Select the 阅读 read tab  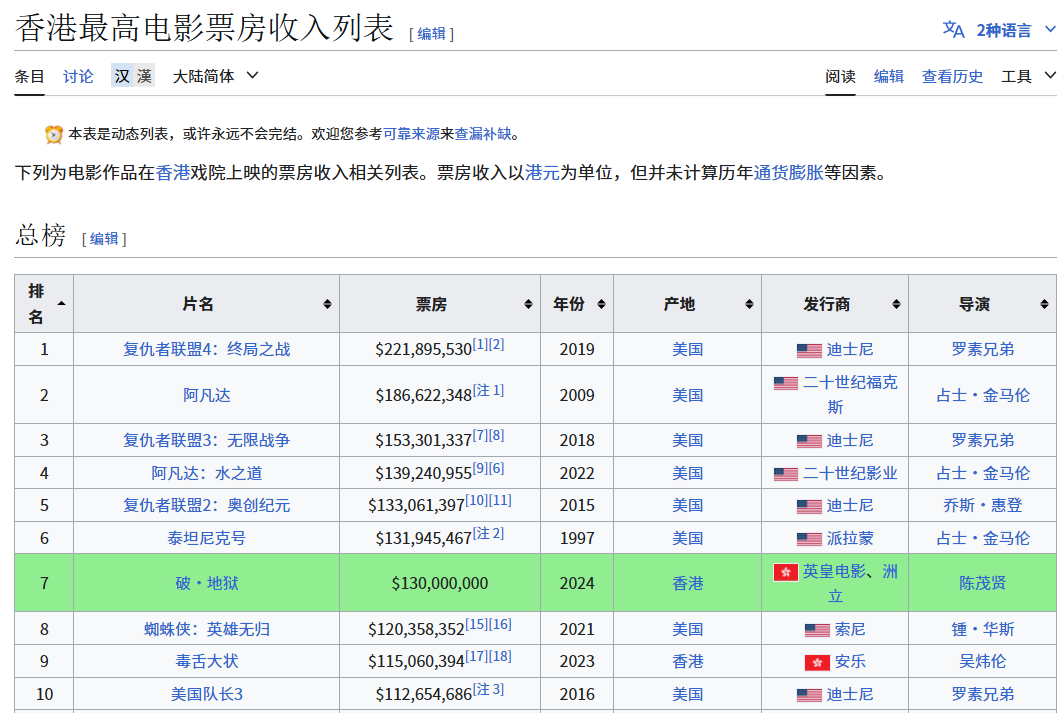point(840,76)
